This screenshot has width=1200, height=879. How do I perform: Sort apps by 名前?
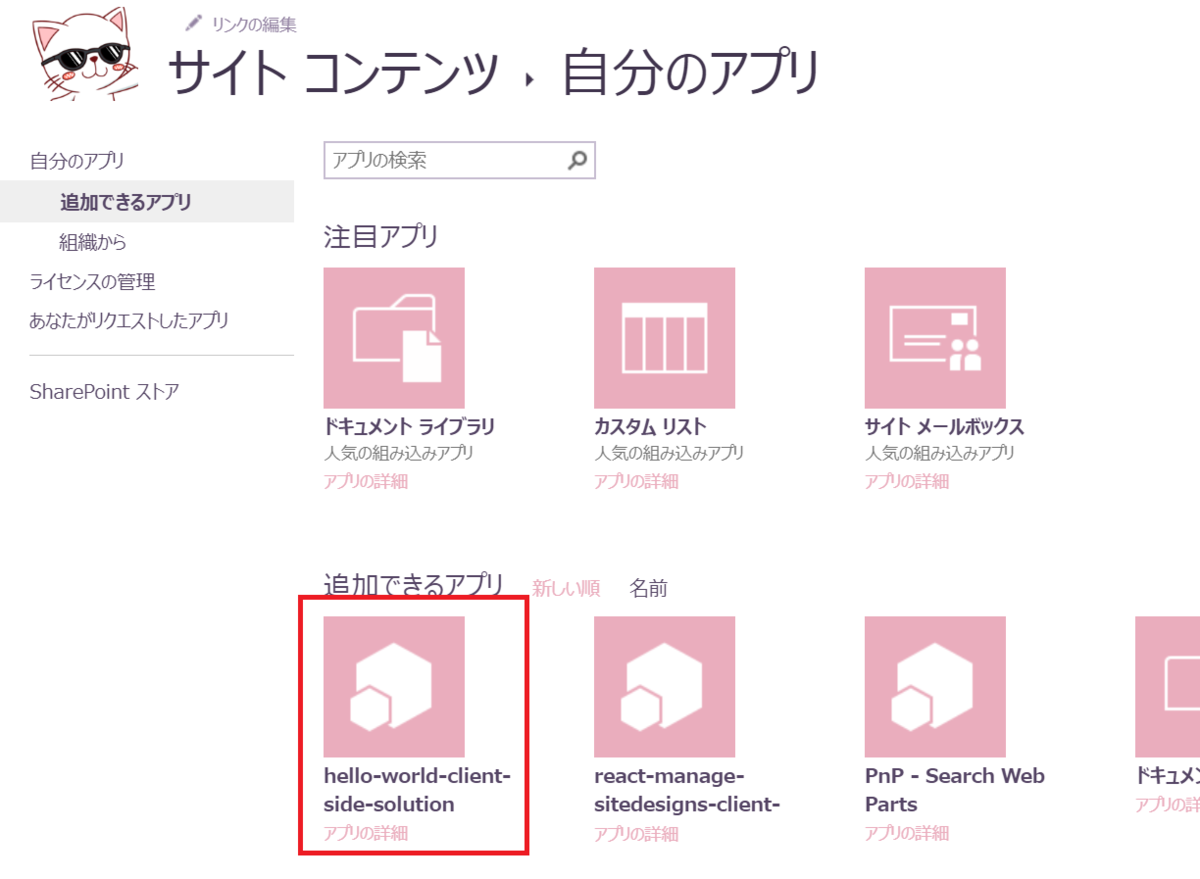648,588
